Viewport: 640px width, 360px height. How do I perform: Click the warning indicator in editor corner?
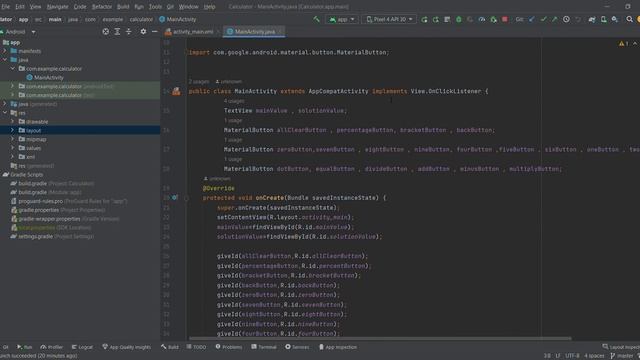click(x=623, y=43)
